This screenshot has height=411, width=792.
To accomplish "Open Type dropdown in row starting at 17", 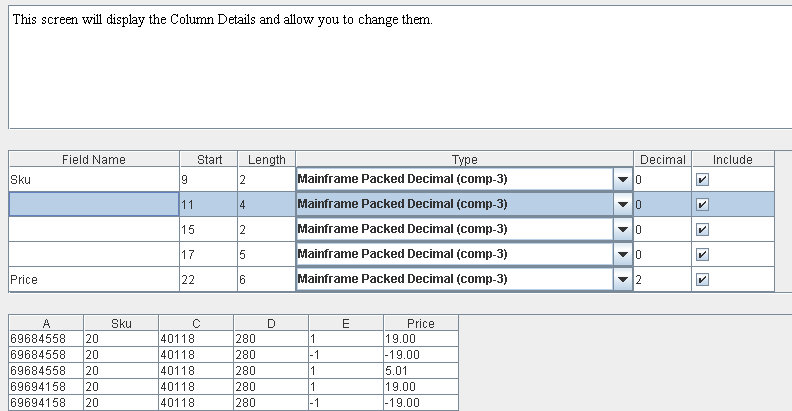I will tap(623, 255).
